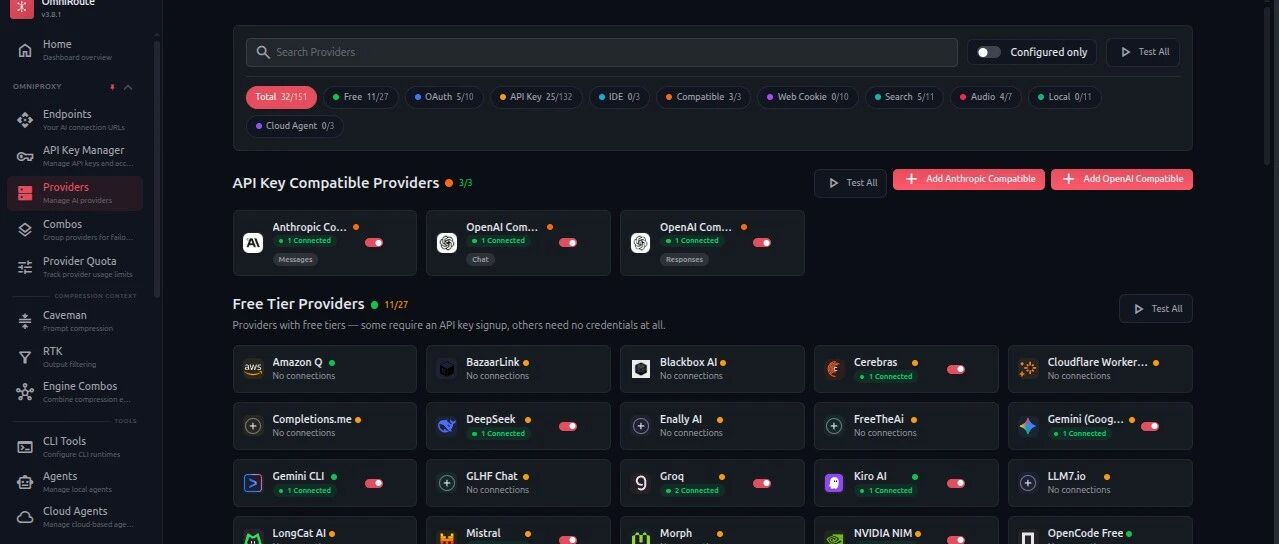The width and height of the screenshot is (1279, 544).
Task: Click Add OpenAI Compatible button
Action: pos(1122,179)
